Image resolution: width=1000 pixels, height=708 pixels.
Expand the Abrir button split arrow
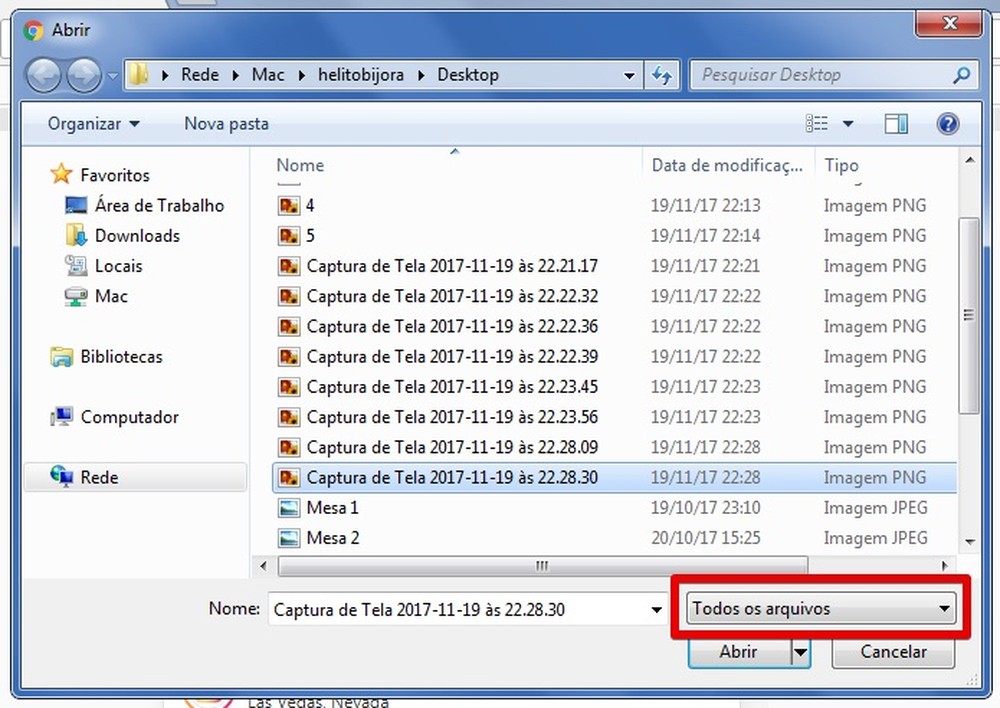point(800,652)
